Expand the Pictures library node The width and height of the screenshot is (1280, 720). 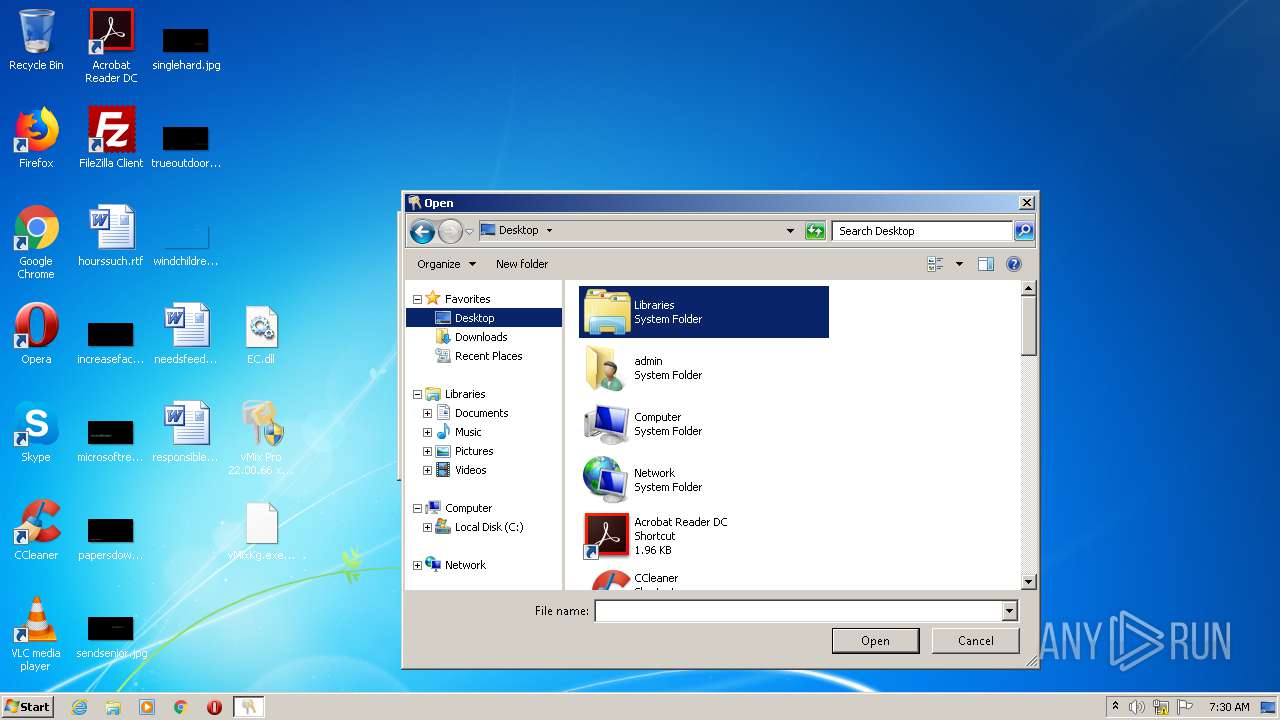point(427,451)
